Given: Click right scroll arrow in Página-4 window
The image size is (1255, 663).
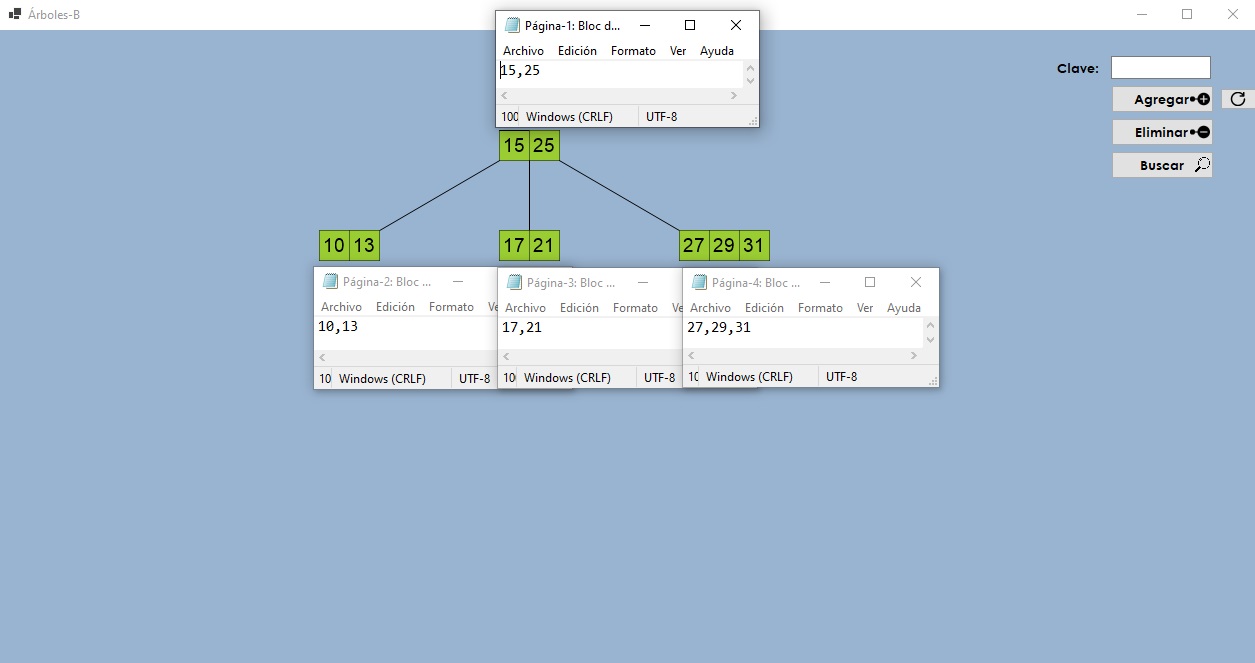Looking at the screenshot, I should coord(913,355).
